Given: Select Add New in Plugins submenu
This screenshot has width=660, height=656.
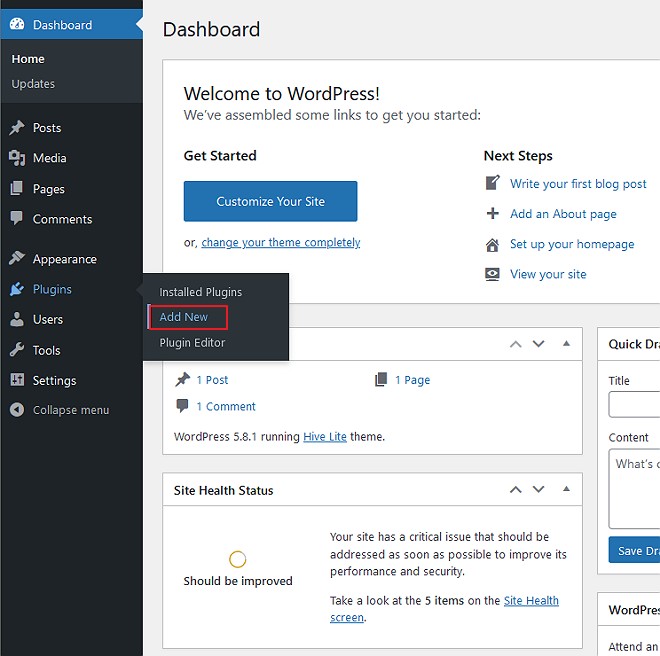Looking at the screenshot, I should 184,317.
